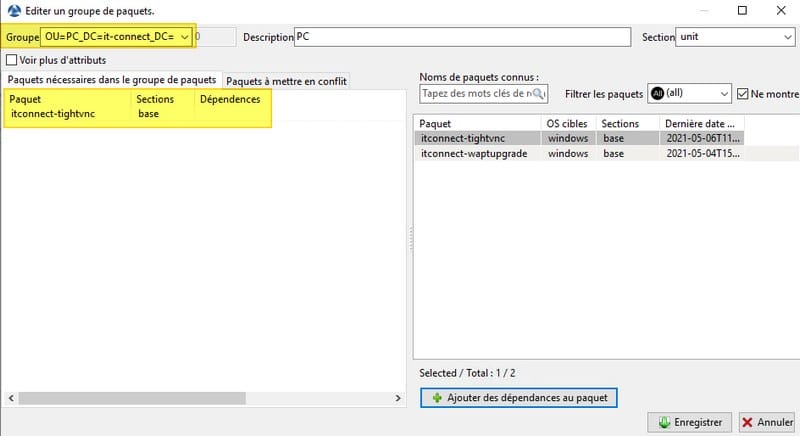
Task: Close the 'Editer un groupe de paquets' dialog
Action: pos(781,10)
